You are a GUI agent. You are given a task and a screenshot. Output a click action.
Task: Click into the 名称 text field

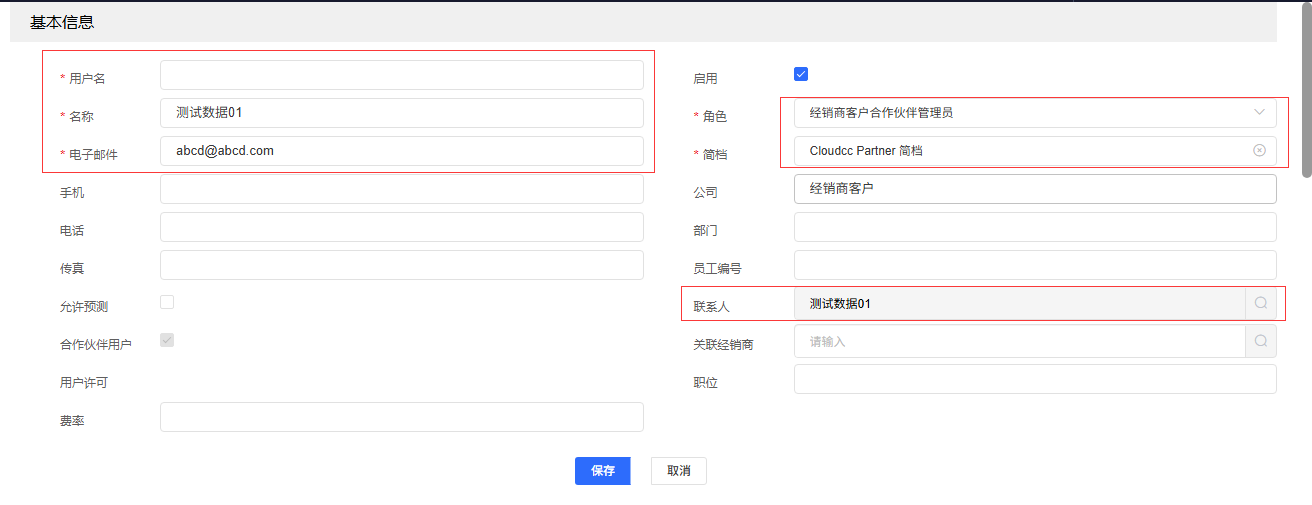point(401,113)
